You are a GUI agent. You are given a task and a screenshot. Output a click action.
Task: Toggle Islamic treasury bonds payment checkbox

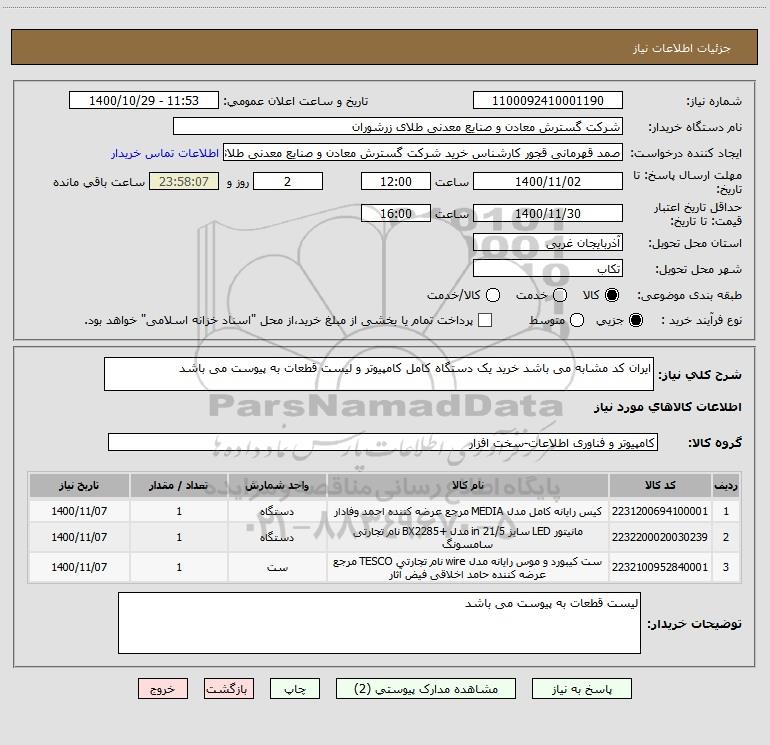click(485, 320)
